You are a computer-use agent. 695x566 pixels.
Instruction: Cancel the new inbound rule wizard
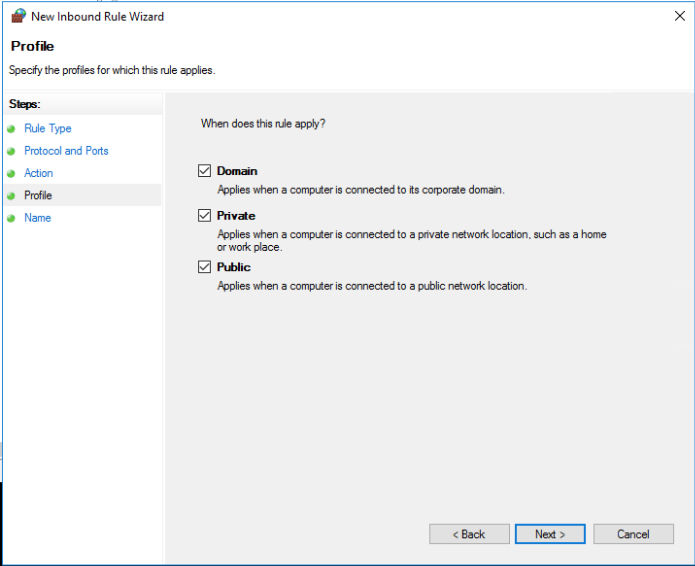(633, 534)
